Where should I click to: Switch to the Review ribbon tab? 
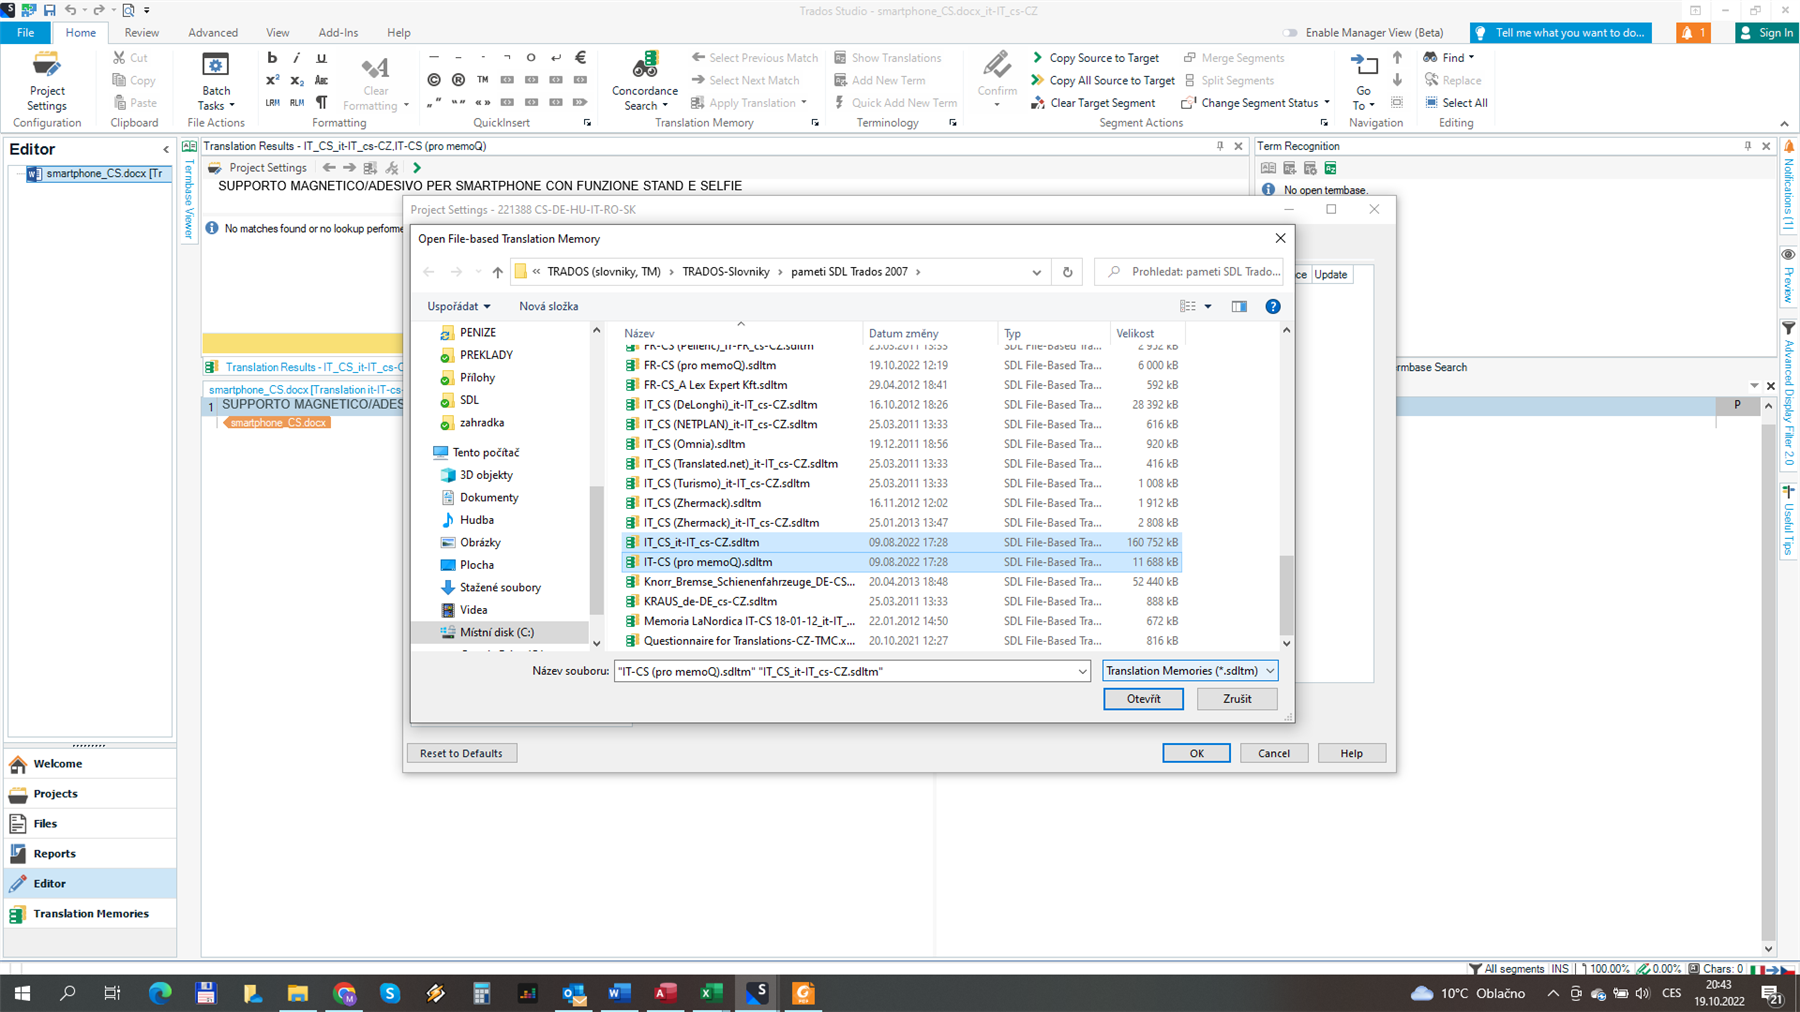(141, 33)
